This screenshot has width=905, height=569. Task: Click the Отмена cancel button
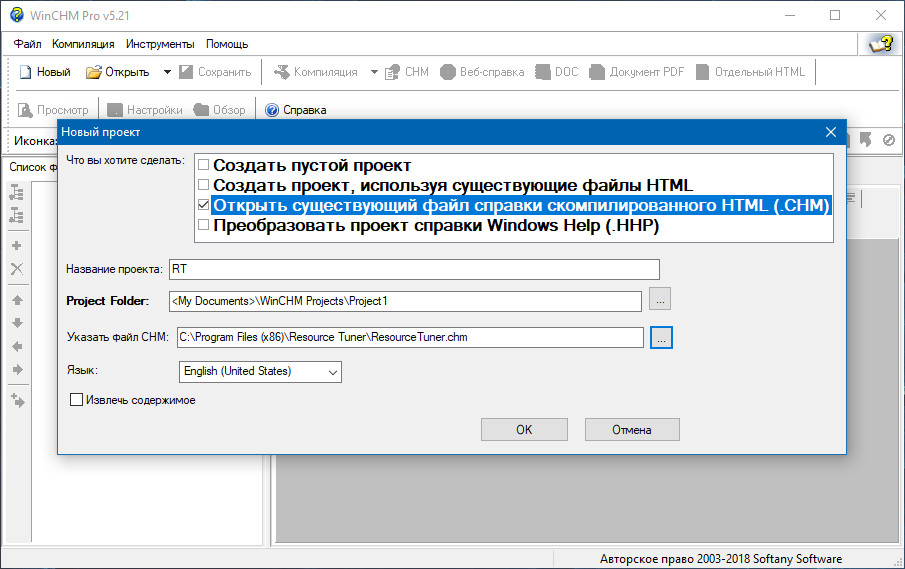[x=632, y=429]
